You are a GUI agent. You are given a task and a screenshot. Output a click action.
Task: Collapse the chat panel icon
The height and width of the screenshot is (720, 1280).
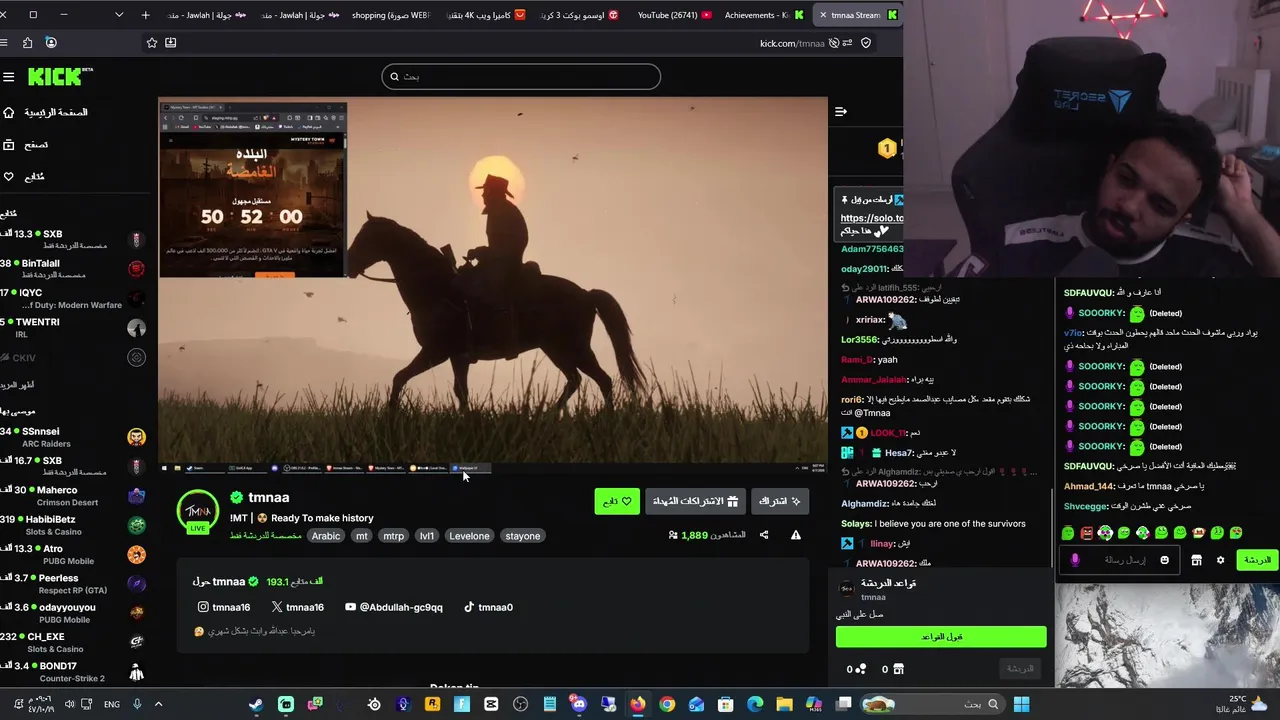[x=841, y=112]
